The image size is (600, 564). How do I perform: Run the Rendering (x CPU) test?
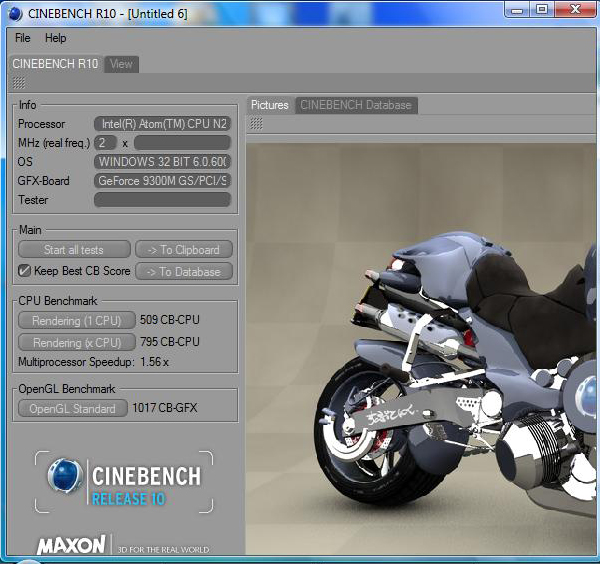tap(77, 342)
